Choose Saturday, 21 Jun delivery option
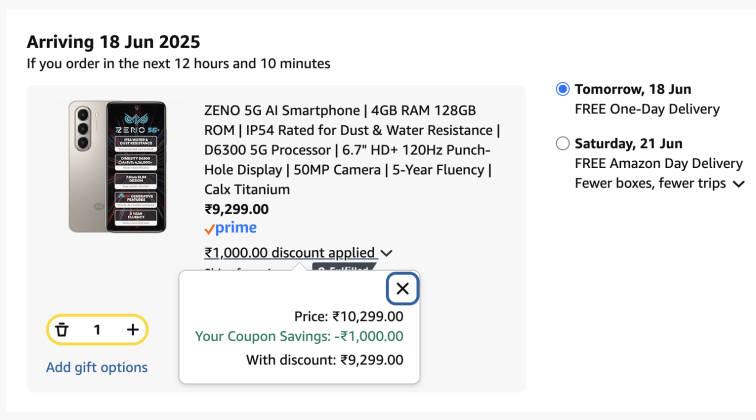Screen dimensions: 756x420 coord(562,143)
